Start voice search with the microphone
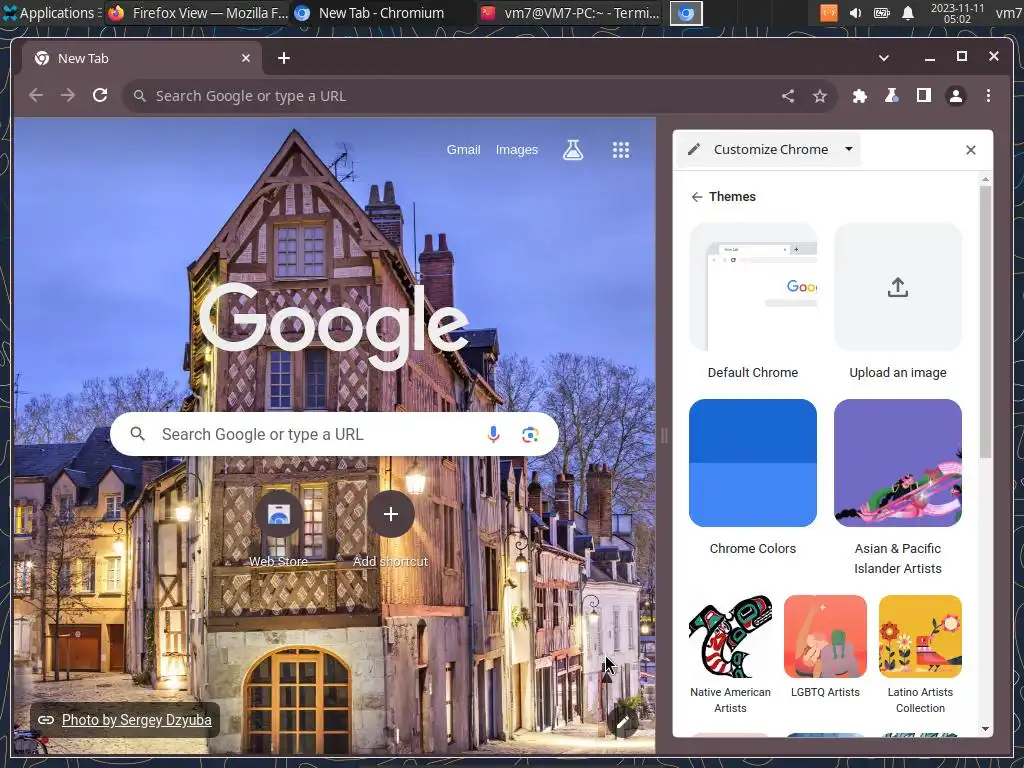1024x768 pixels. pos(493,434)
